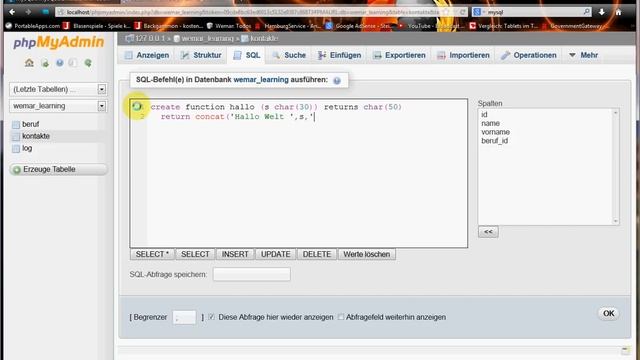Viewport: 640px width, 360px height.
Task: Click the DELETE button
Action: [x=317, y=254]
